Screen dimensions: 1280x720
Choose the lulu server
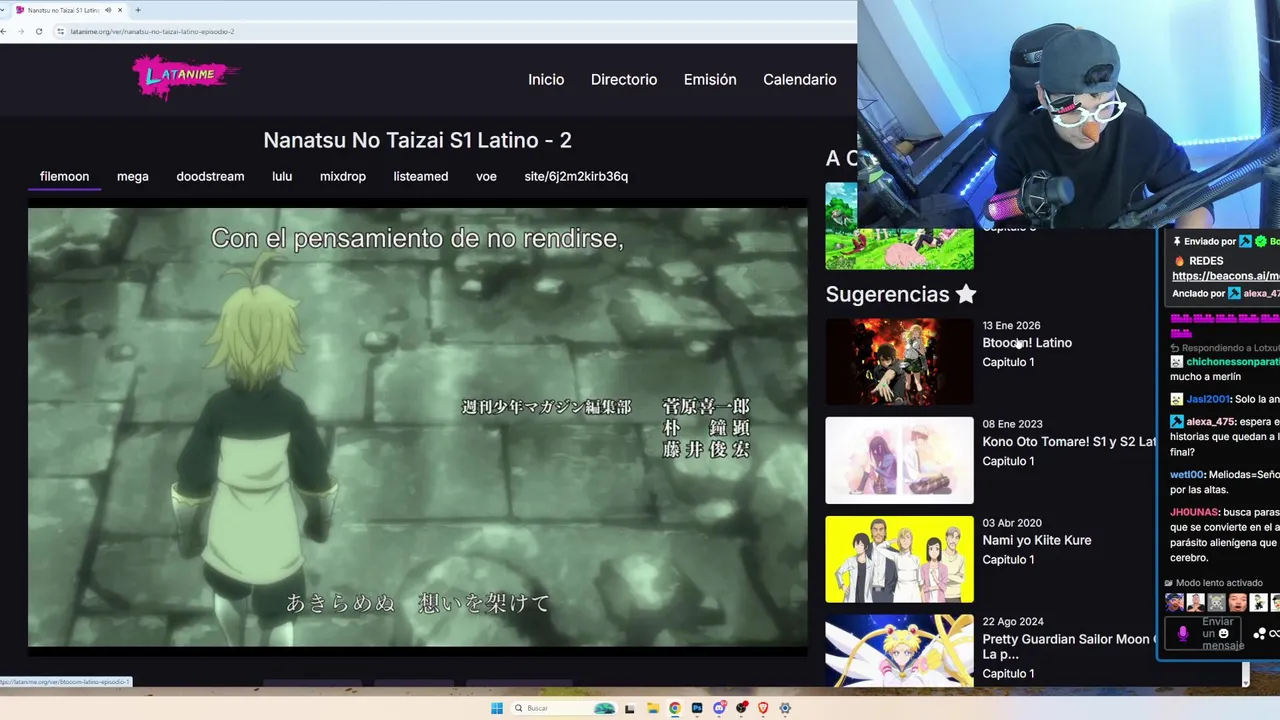coord(282,176)
